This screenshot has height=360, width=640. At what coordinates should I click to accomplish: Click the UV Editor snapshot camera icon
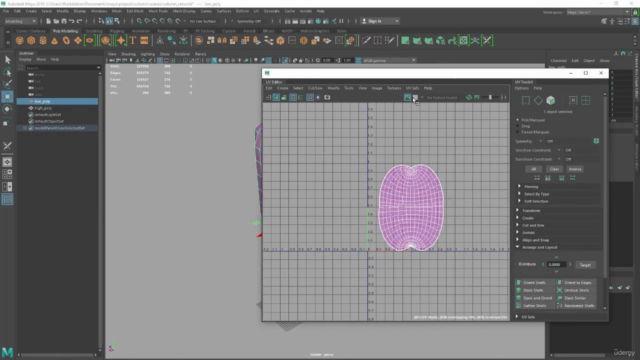[x=327, y=98]
